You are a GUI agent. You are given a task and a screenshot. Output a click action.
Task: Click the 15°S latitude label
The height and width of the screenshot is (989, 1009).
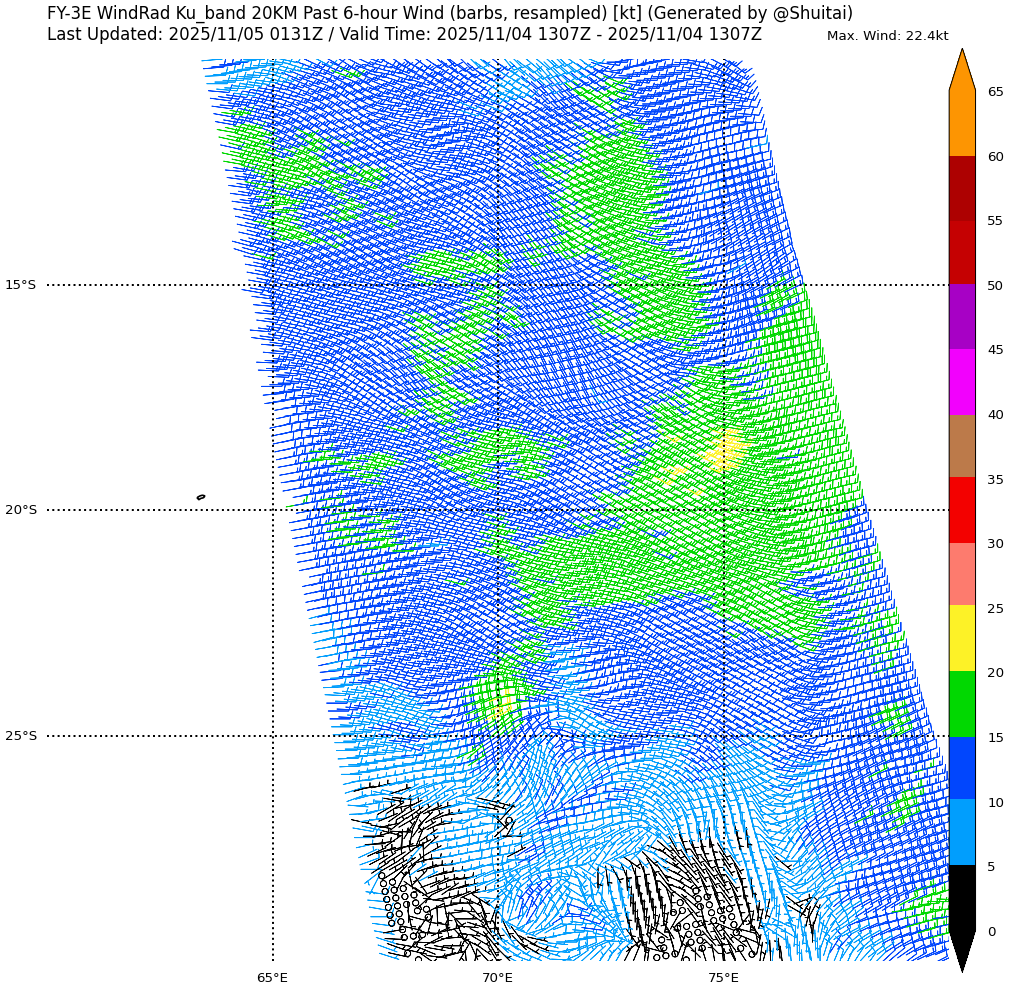(x=20, y=285)
